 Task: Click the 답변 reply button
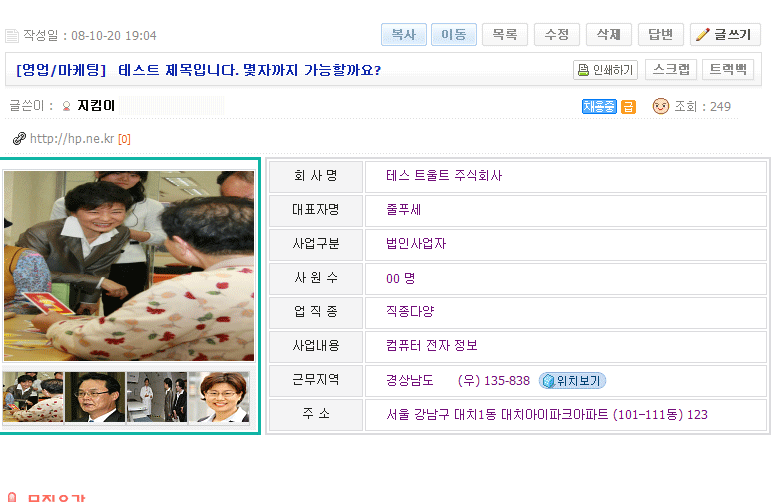(661, 35)
